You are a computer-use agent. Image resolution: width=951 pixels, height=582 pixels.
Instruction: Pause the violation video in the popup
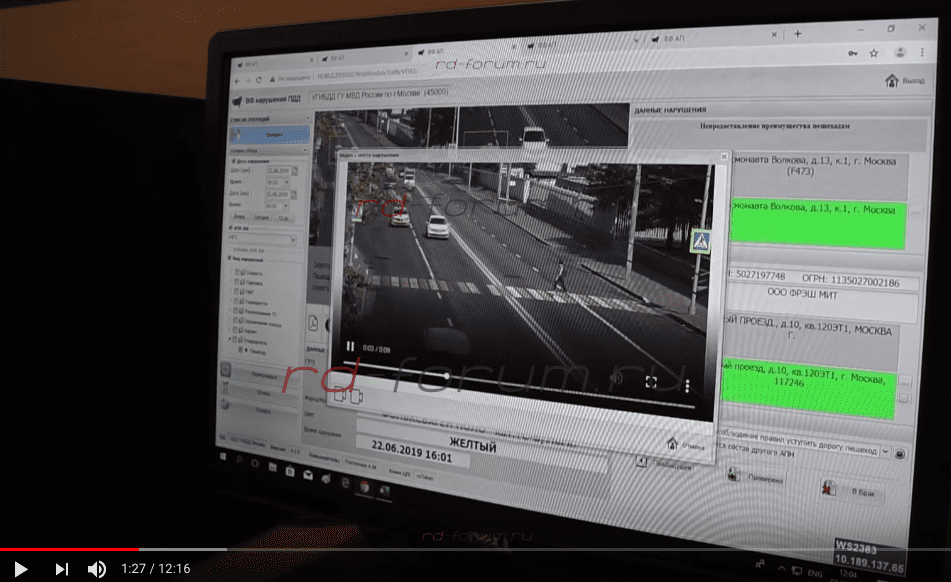[350, 346]
